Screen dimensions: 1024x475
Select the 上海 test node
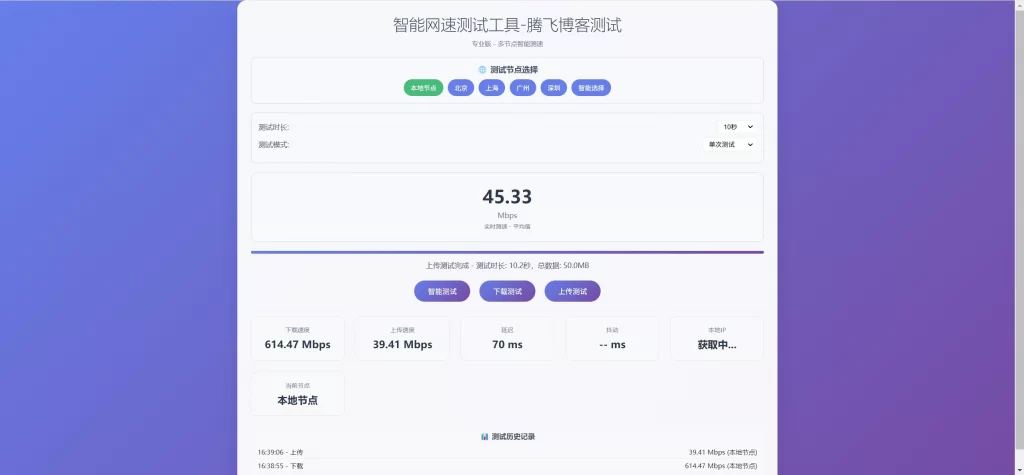pos(492,88)
